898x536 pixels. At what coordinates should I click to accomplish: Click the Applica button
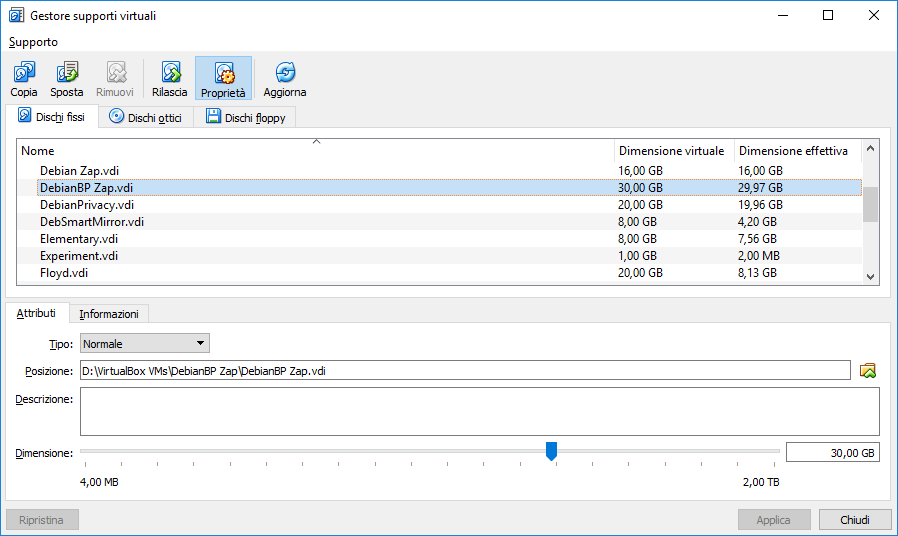click(x=774, y=520)
